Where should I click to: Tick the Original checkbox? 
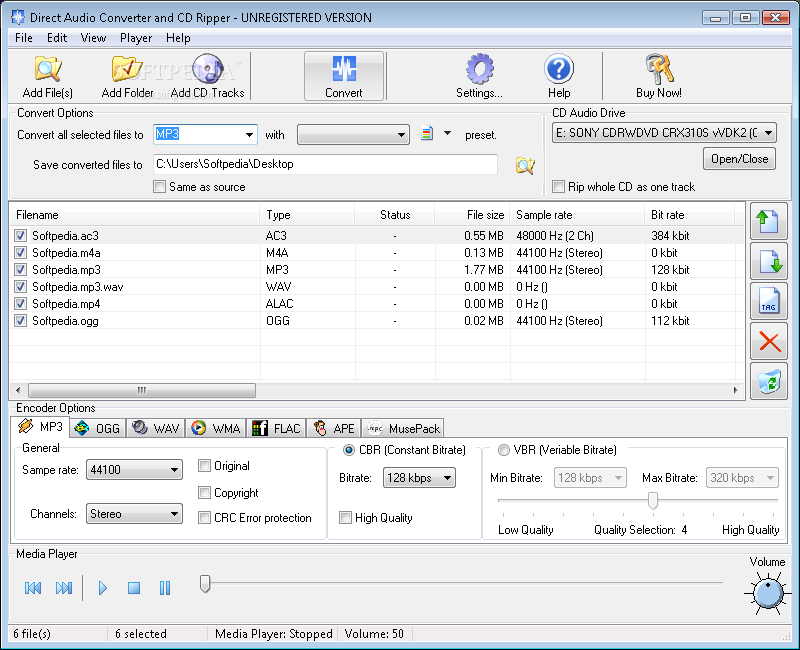204,465
